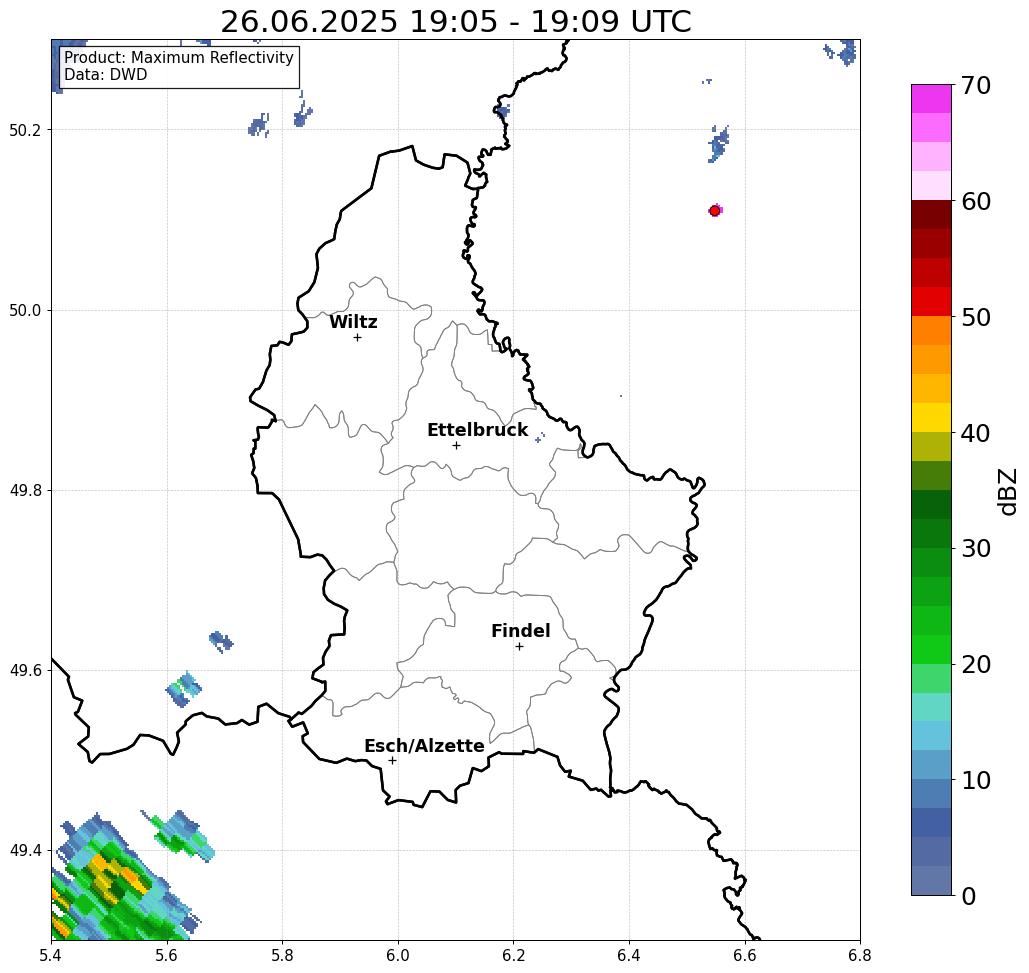The image size is (1029, 973).
Task: Click the dBZ colorbar axis label
Action: (1007, 491)
